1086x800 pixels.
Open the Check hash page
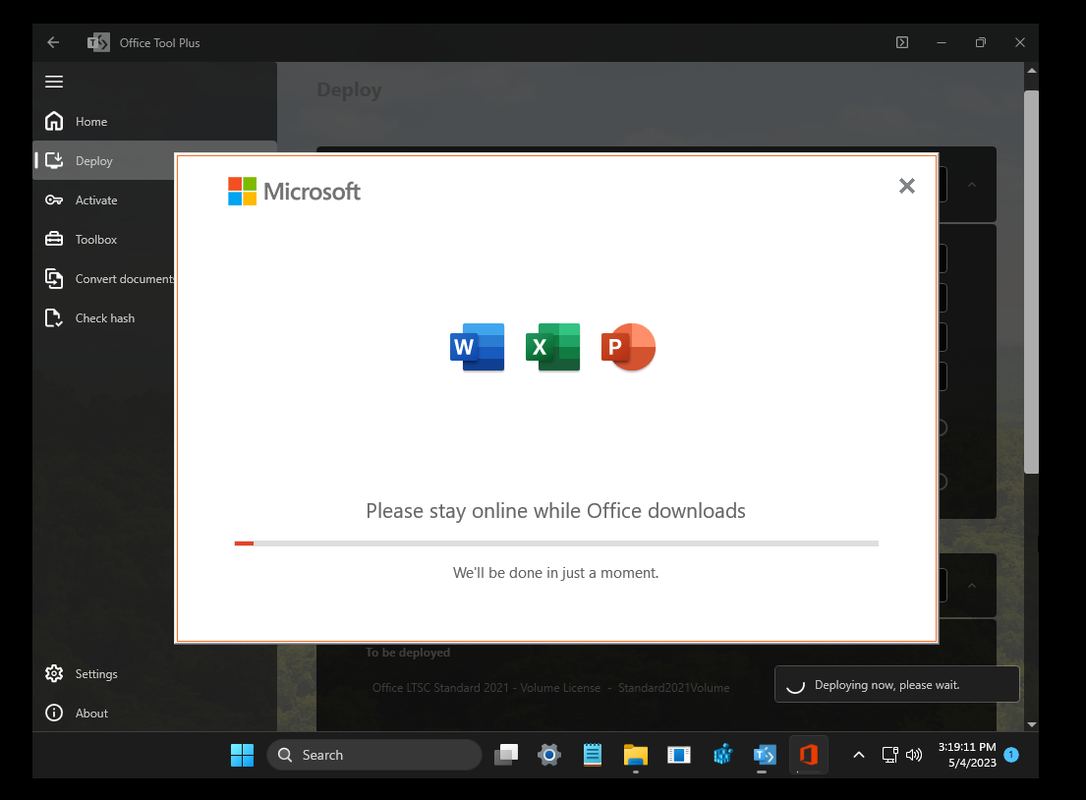pos(104,319)
